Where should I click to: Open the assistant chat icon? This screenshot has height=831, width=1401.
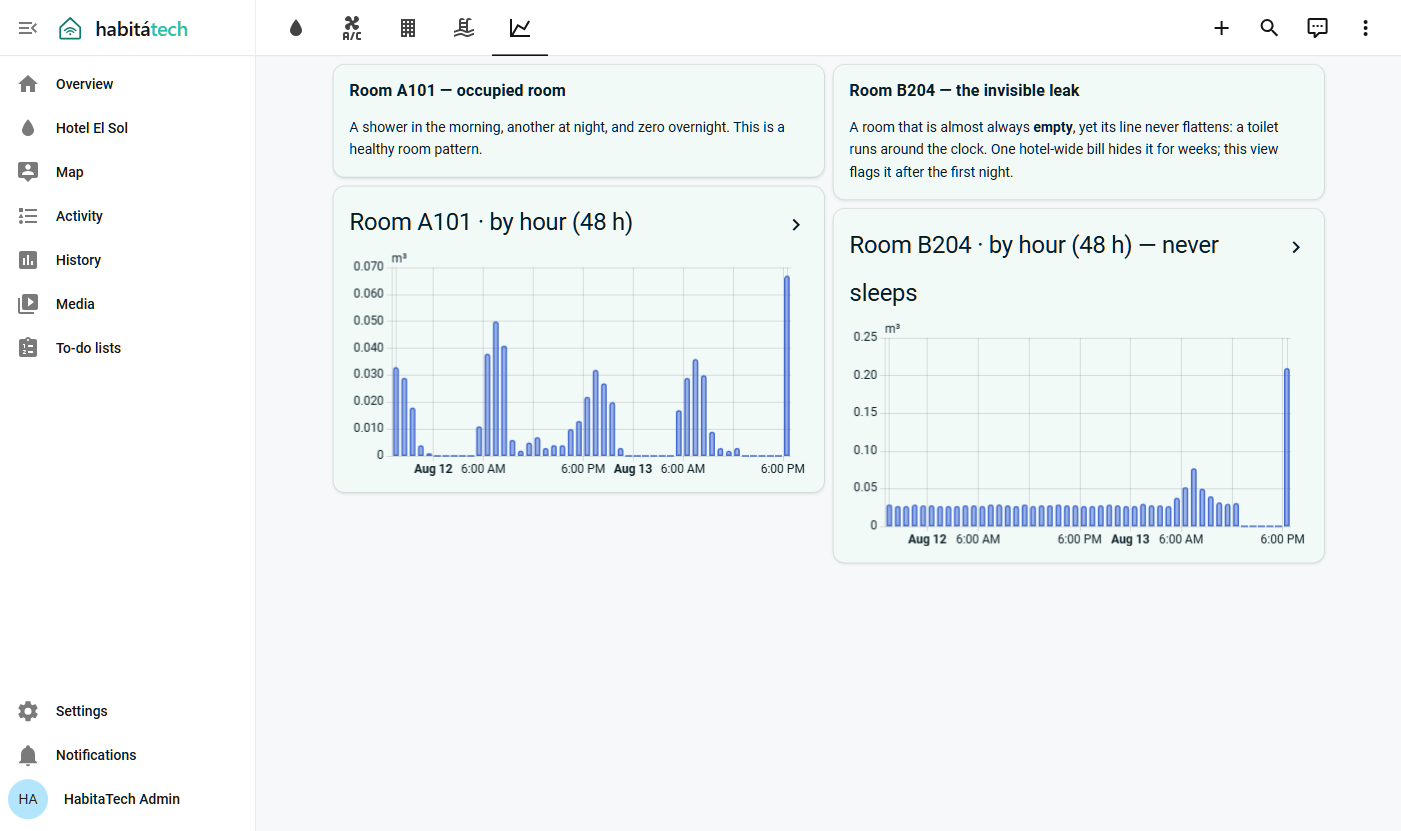1318,28
